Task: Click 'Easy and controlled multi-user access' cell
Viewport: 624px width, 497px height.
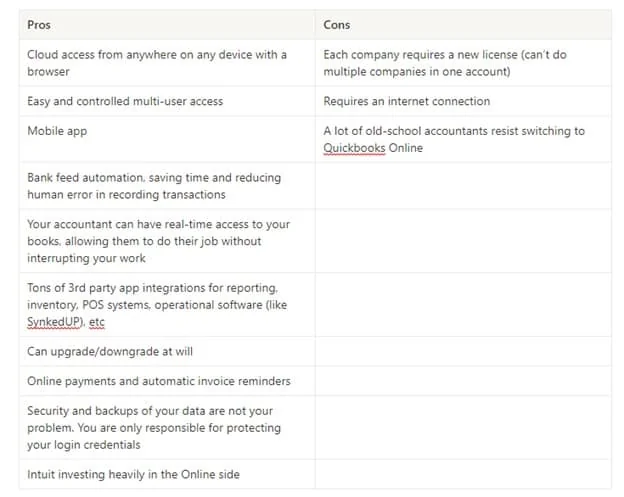Action: click(x=167, y=101)
